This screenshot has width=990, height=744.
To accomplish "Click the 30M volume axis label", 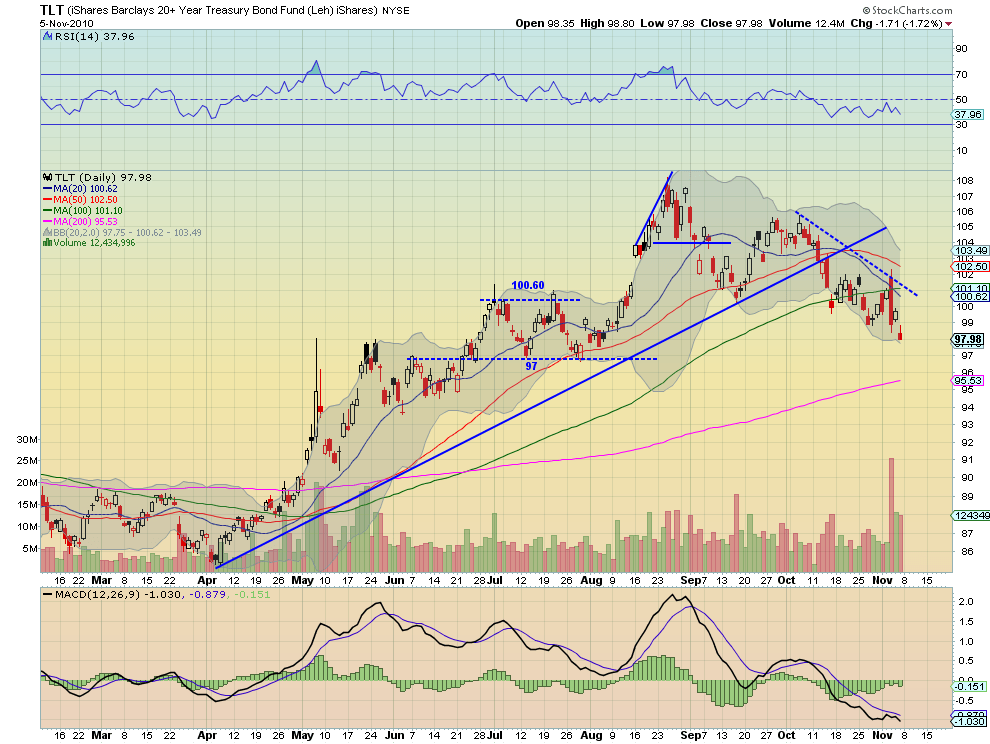I will (x=27, y=440).
